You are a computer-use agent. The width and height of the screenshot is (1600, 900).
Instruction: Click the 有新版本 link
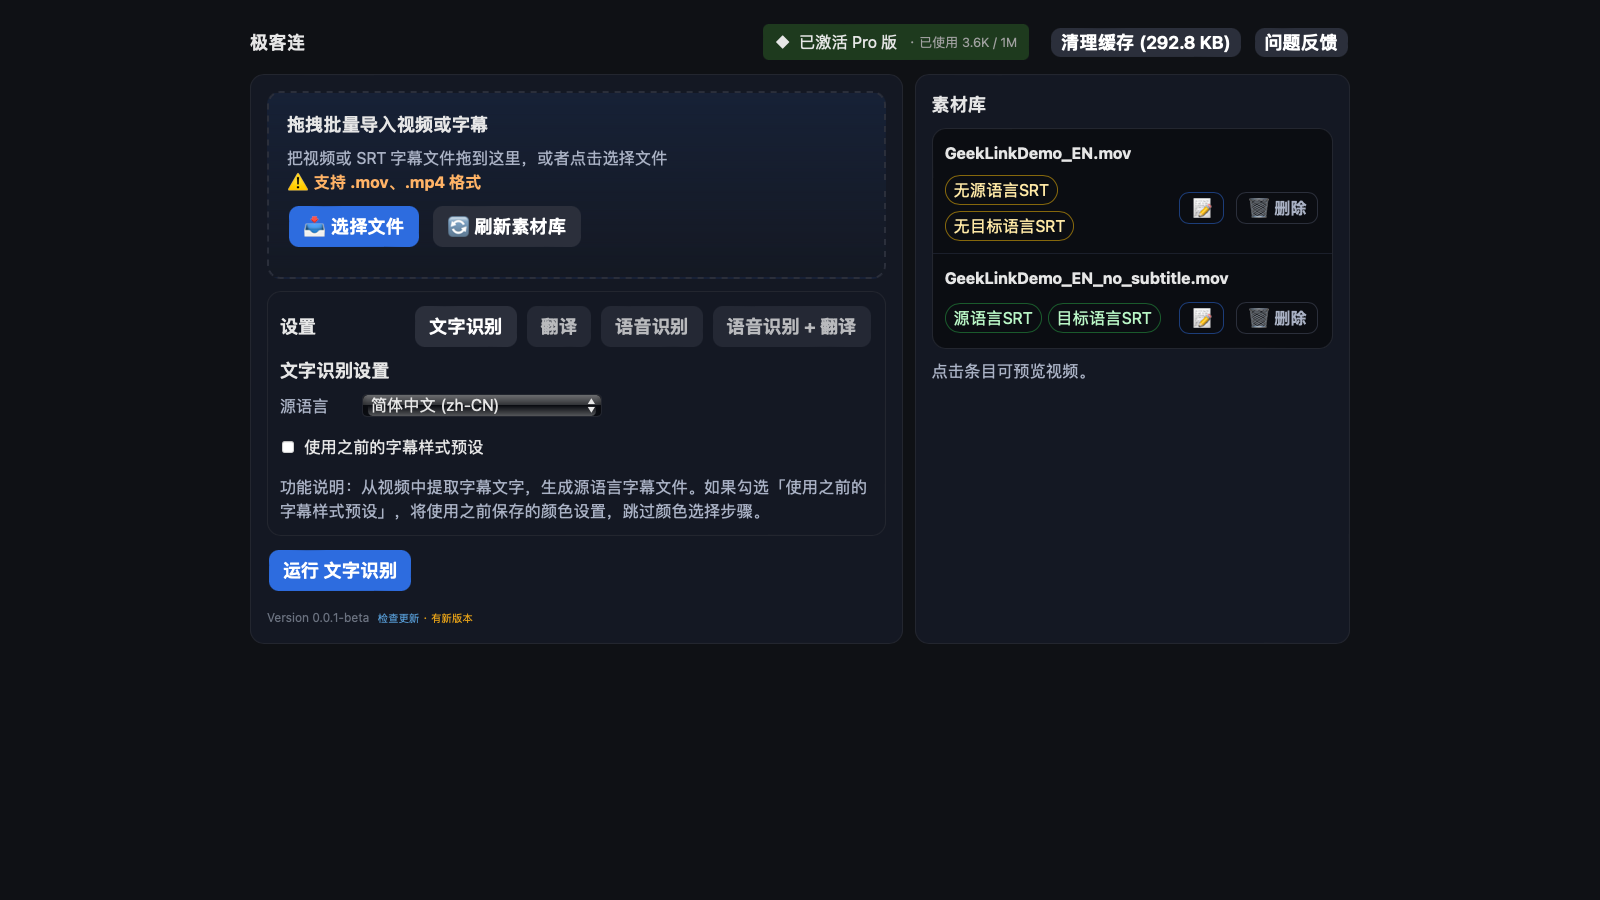(452, 618)
